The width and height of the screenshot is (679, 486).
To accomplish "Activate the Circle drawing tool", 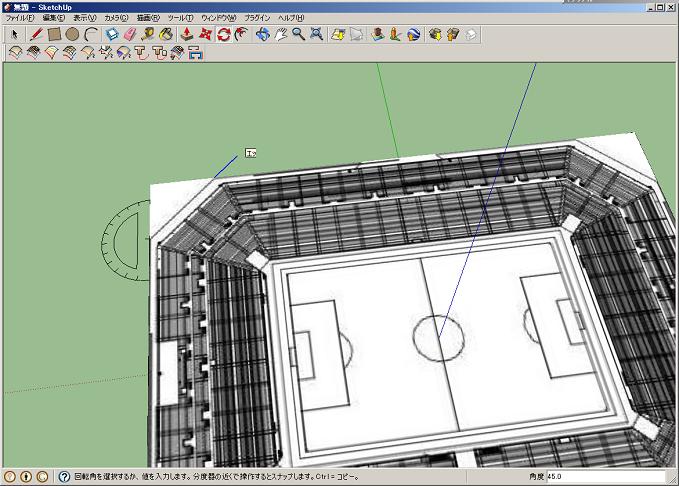I will [72, 34].
